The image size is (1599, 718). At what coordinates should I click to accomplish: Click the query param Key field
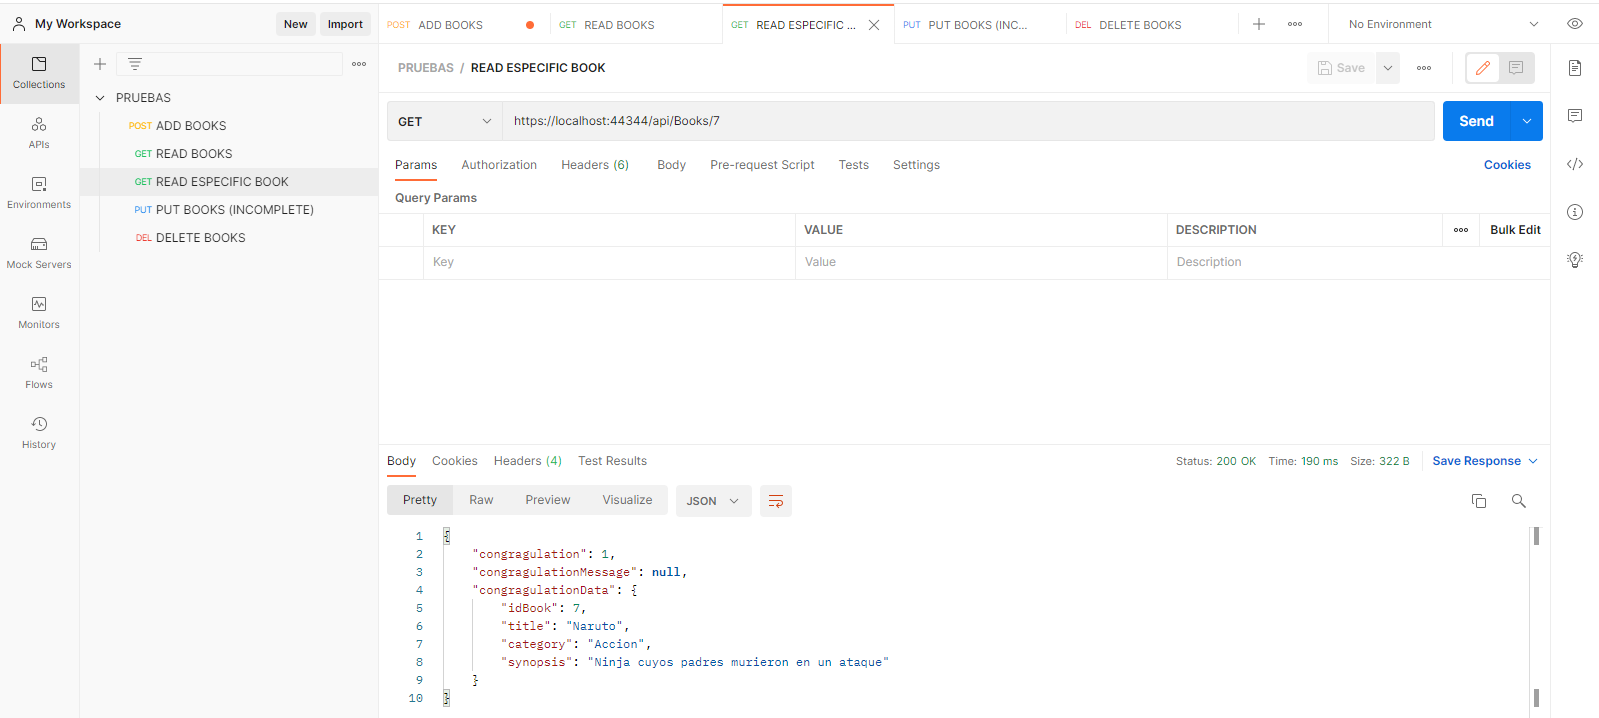coord(610,262)
